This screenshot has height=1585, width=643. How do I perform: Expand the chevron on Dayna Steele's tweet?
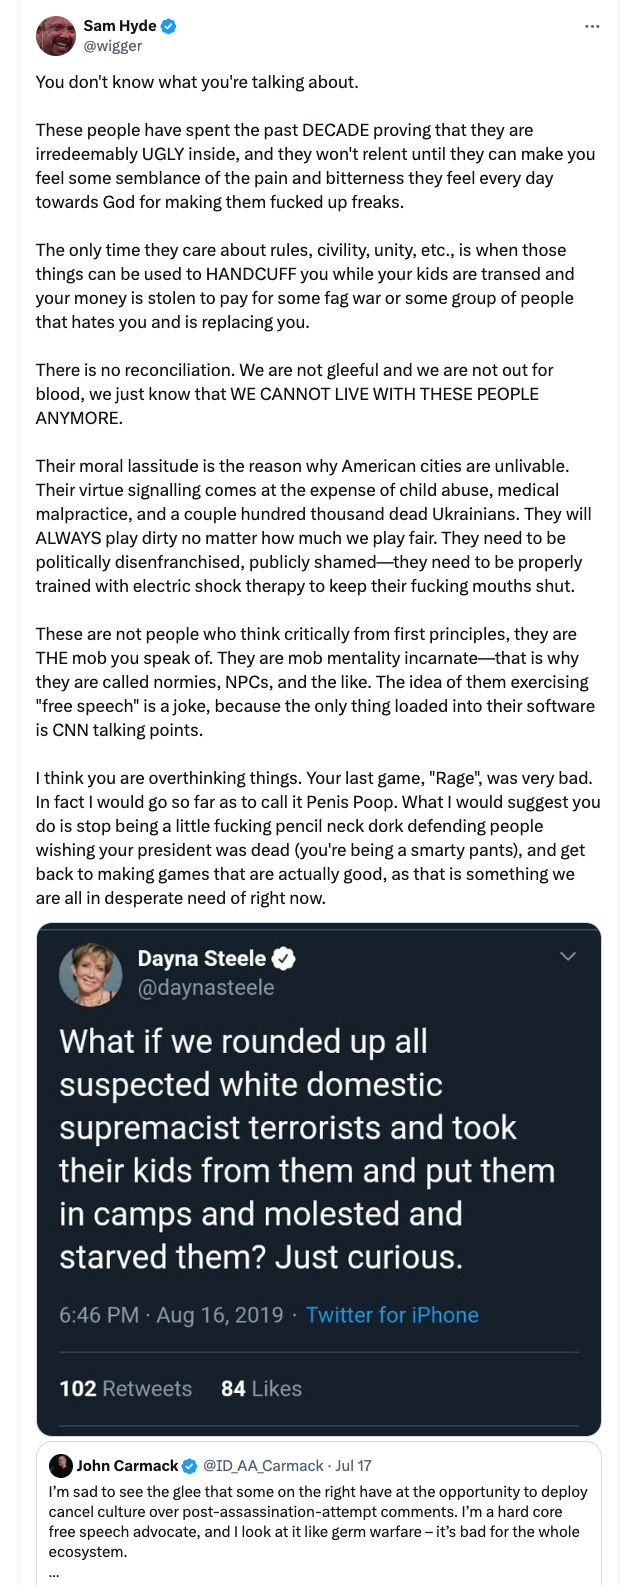pyautogui.click(x=568, y=956)
